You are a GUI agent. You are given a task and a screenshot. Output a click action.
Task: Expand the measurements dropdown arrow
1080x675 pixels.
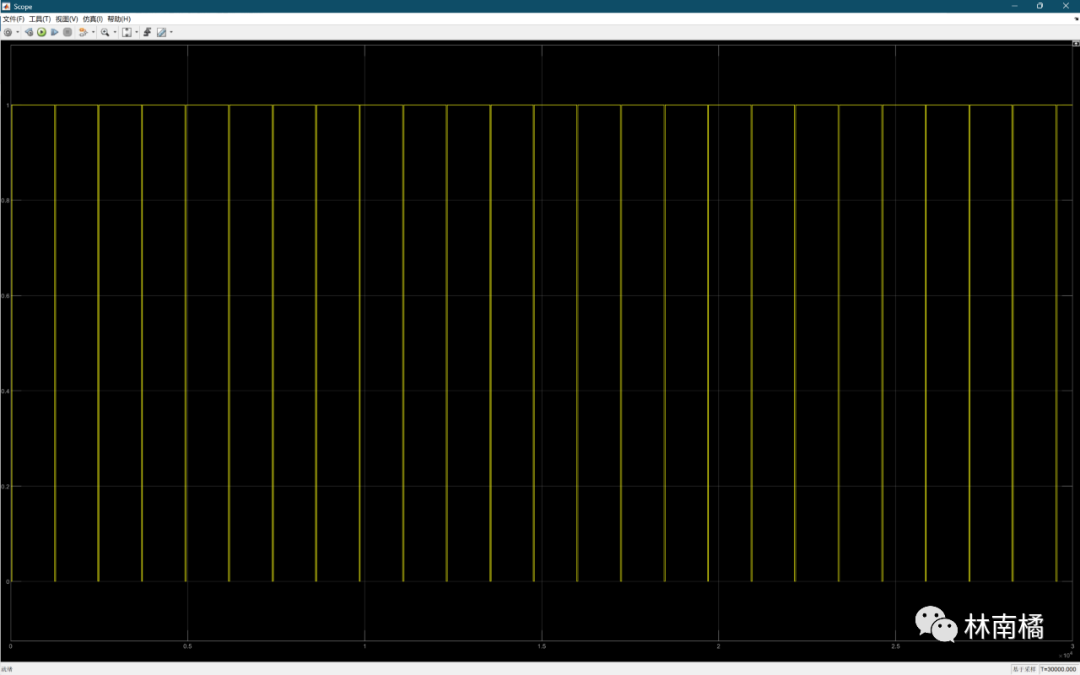[x=171, y=32]
